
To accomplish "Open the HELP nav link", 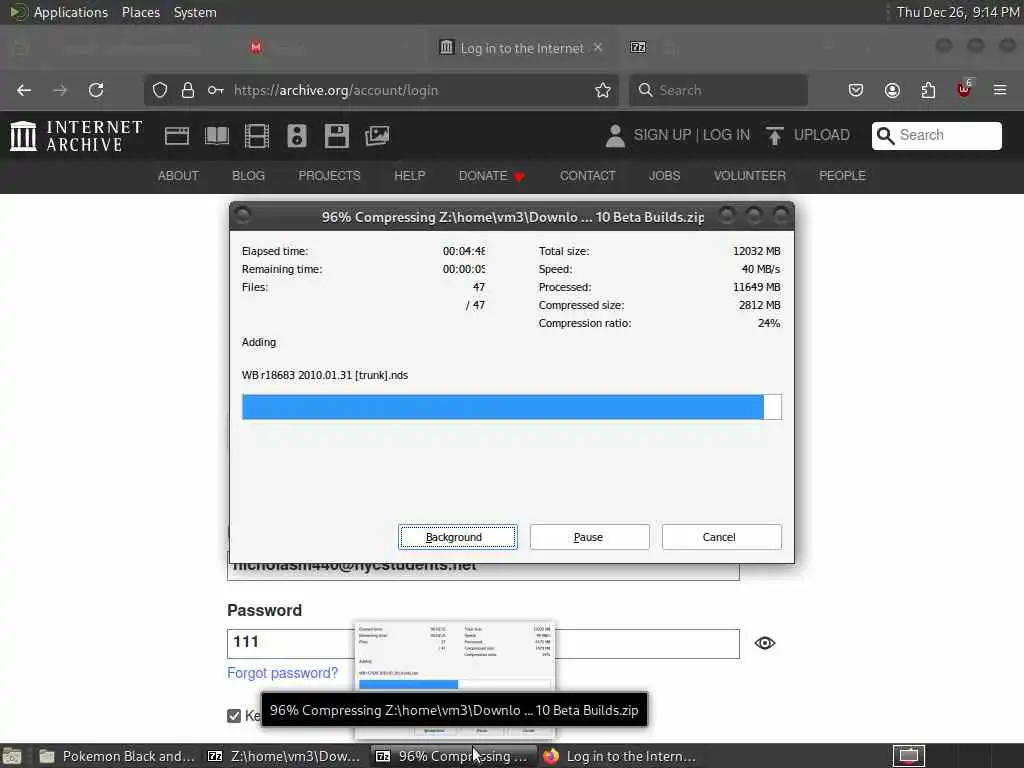I will [x=409, y=176].
